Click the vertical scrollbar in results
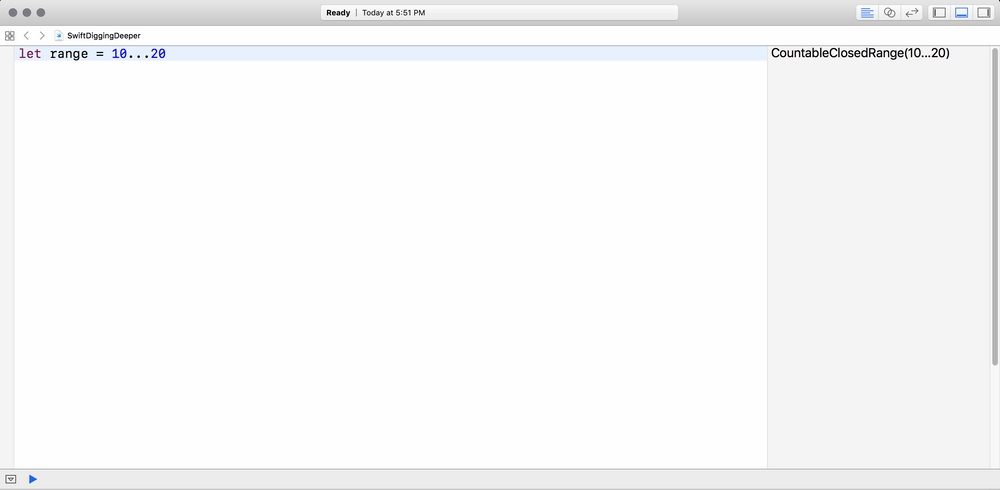 point(995,207)
